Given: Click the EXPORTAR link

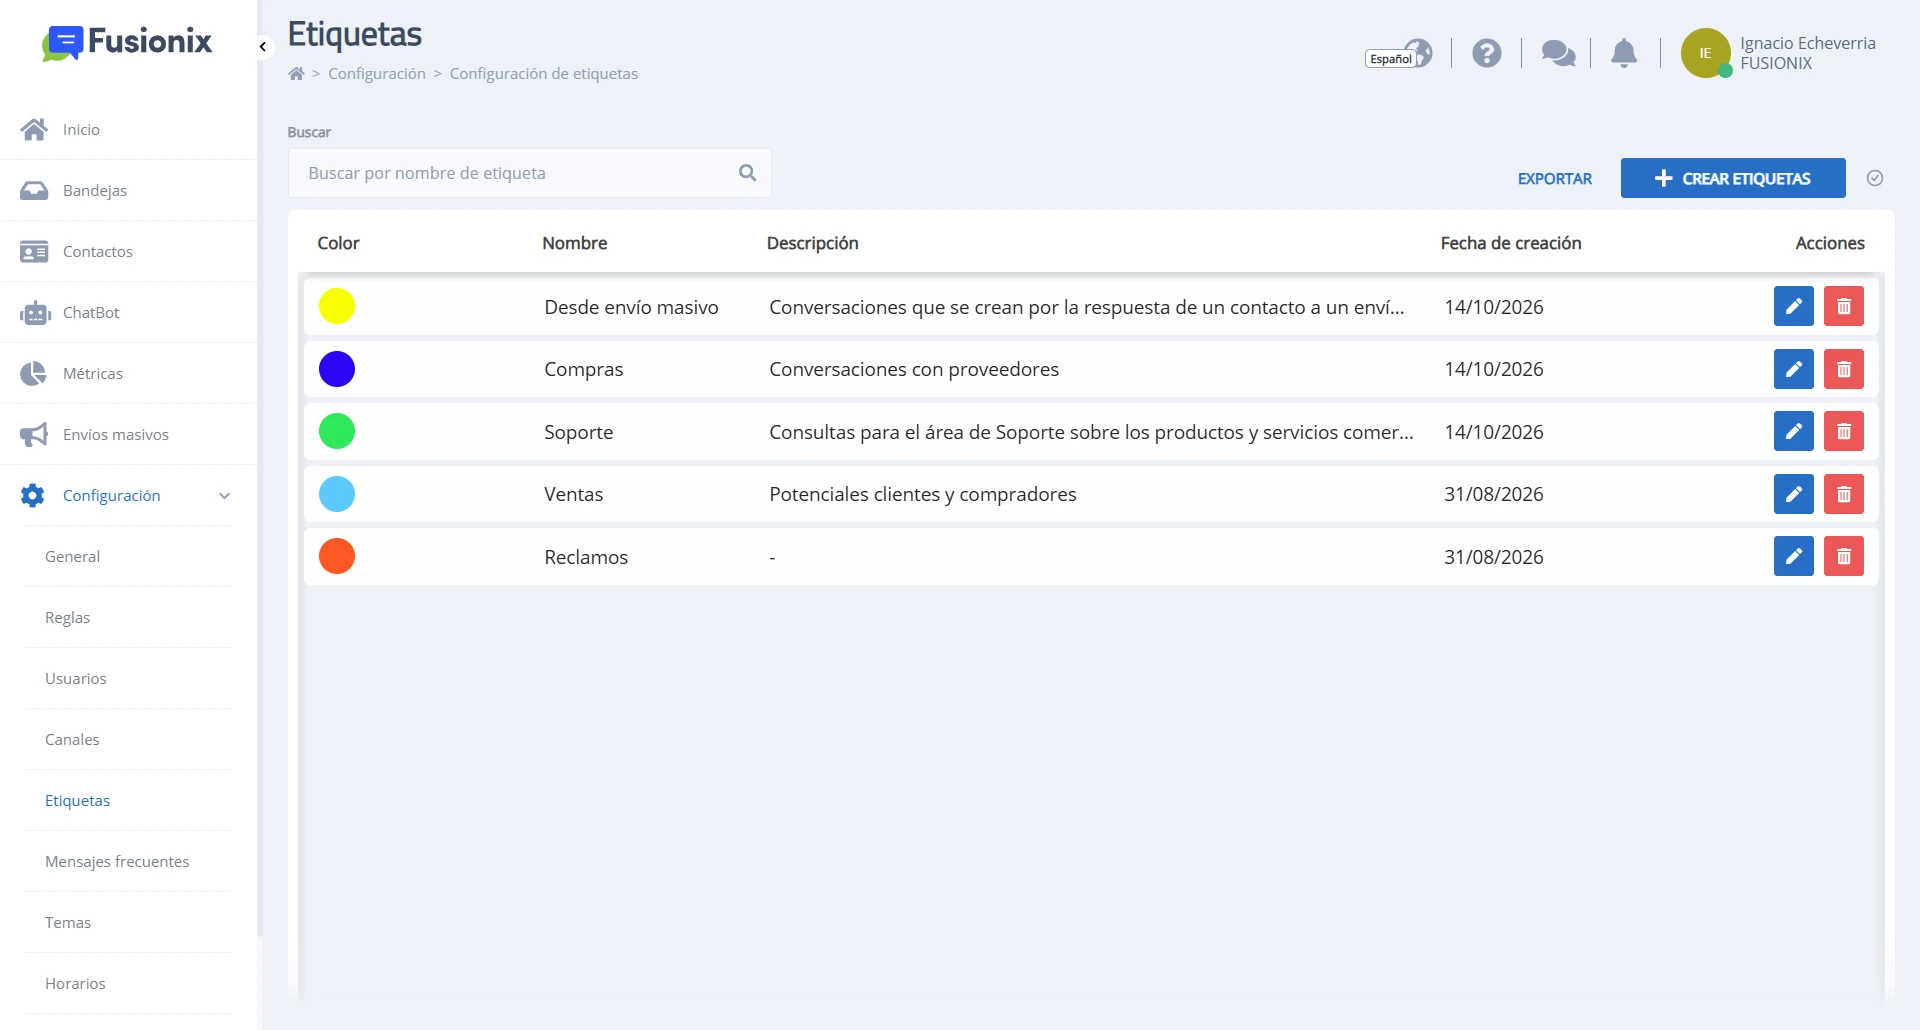Looking at the screenshot, I should click(1554, 179).
